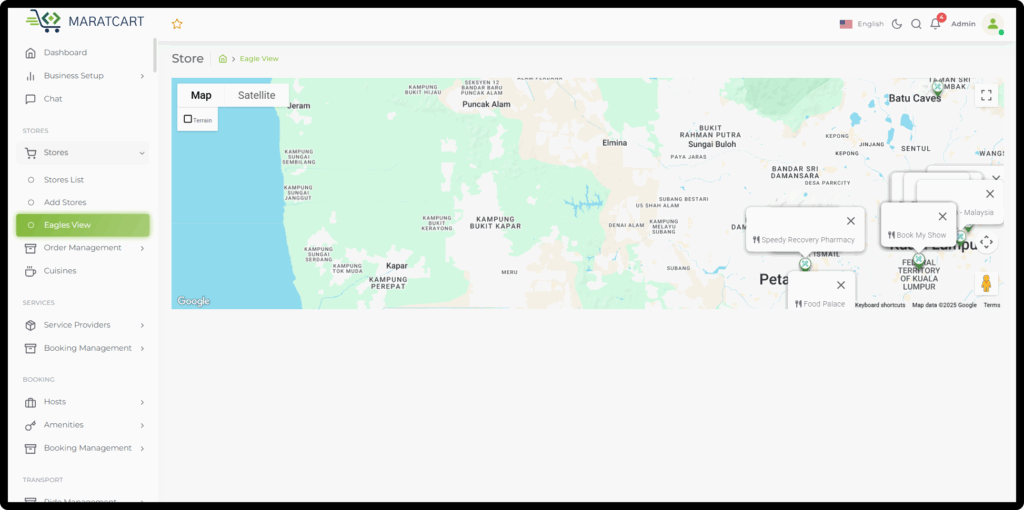The width and height of the screenshot is (1024, 510).
Task: Click the sidebar vertical scrollbar
Action: (155, 55)
